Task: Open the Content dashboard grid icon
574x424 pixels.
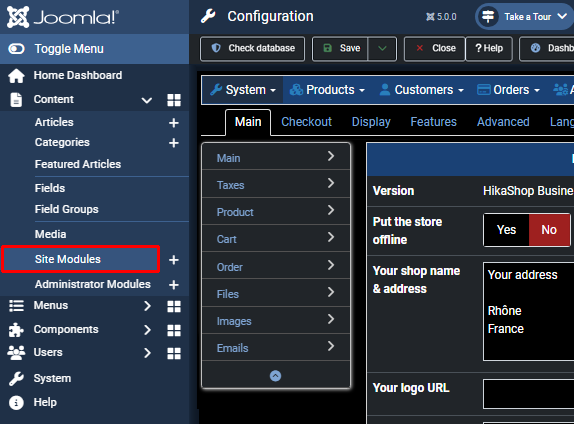Action: pos(174,100)
